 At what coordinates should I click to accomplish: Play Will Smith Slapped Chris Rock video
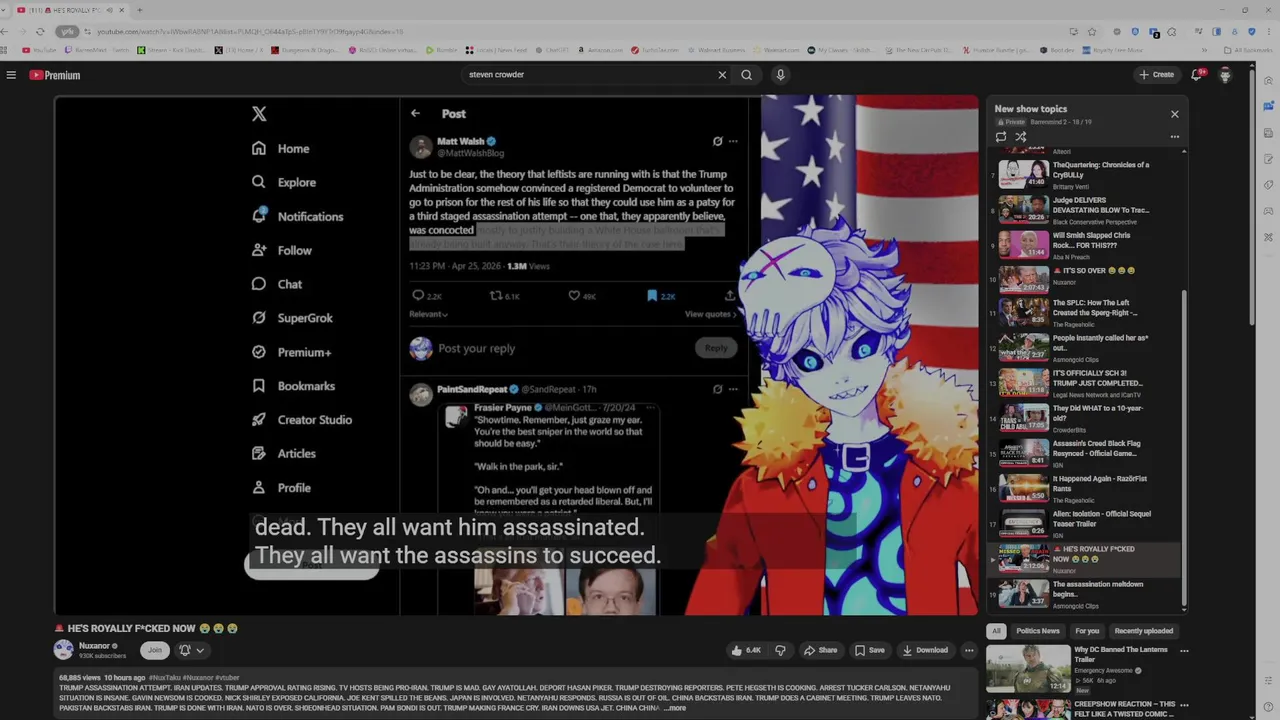tap(1086, 244)
